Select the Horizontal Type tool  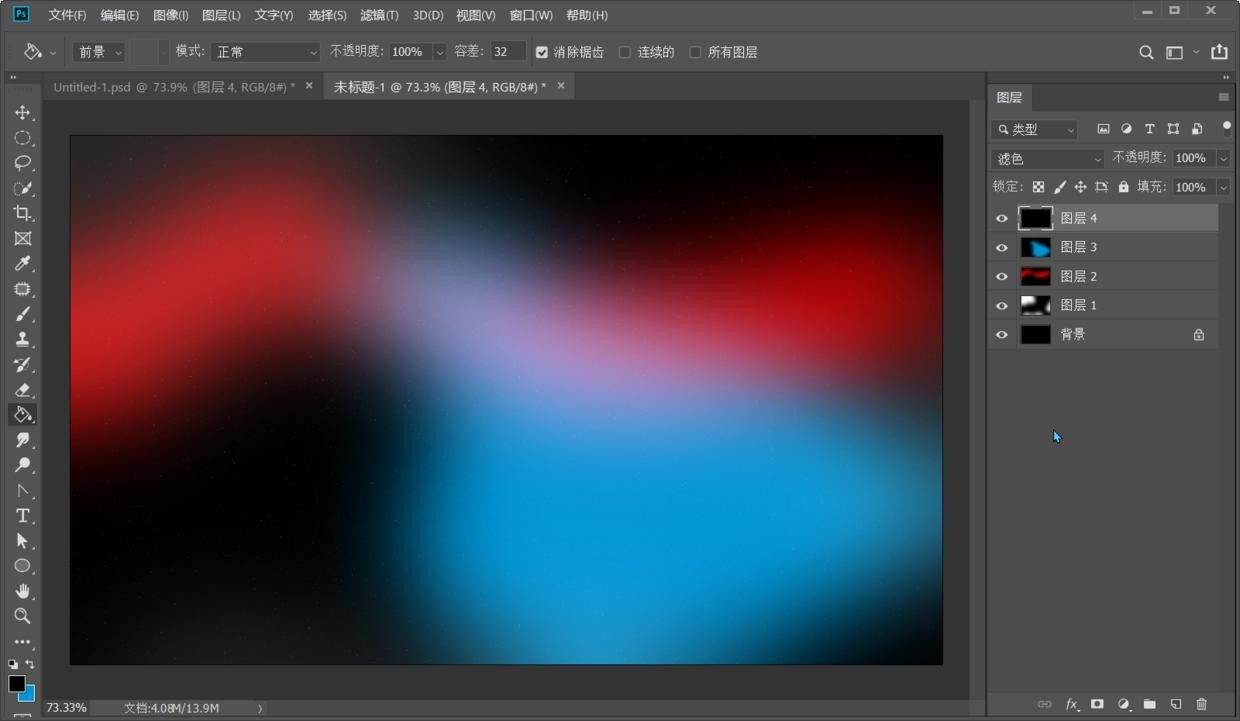(x=22, y=516)
